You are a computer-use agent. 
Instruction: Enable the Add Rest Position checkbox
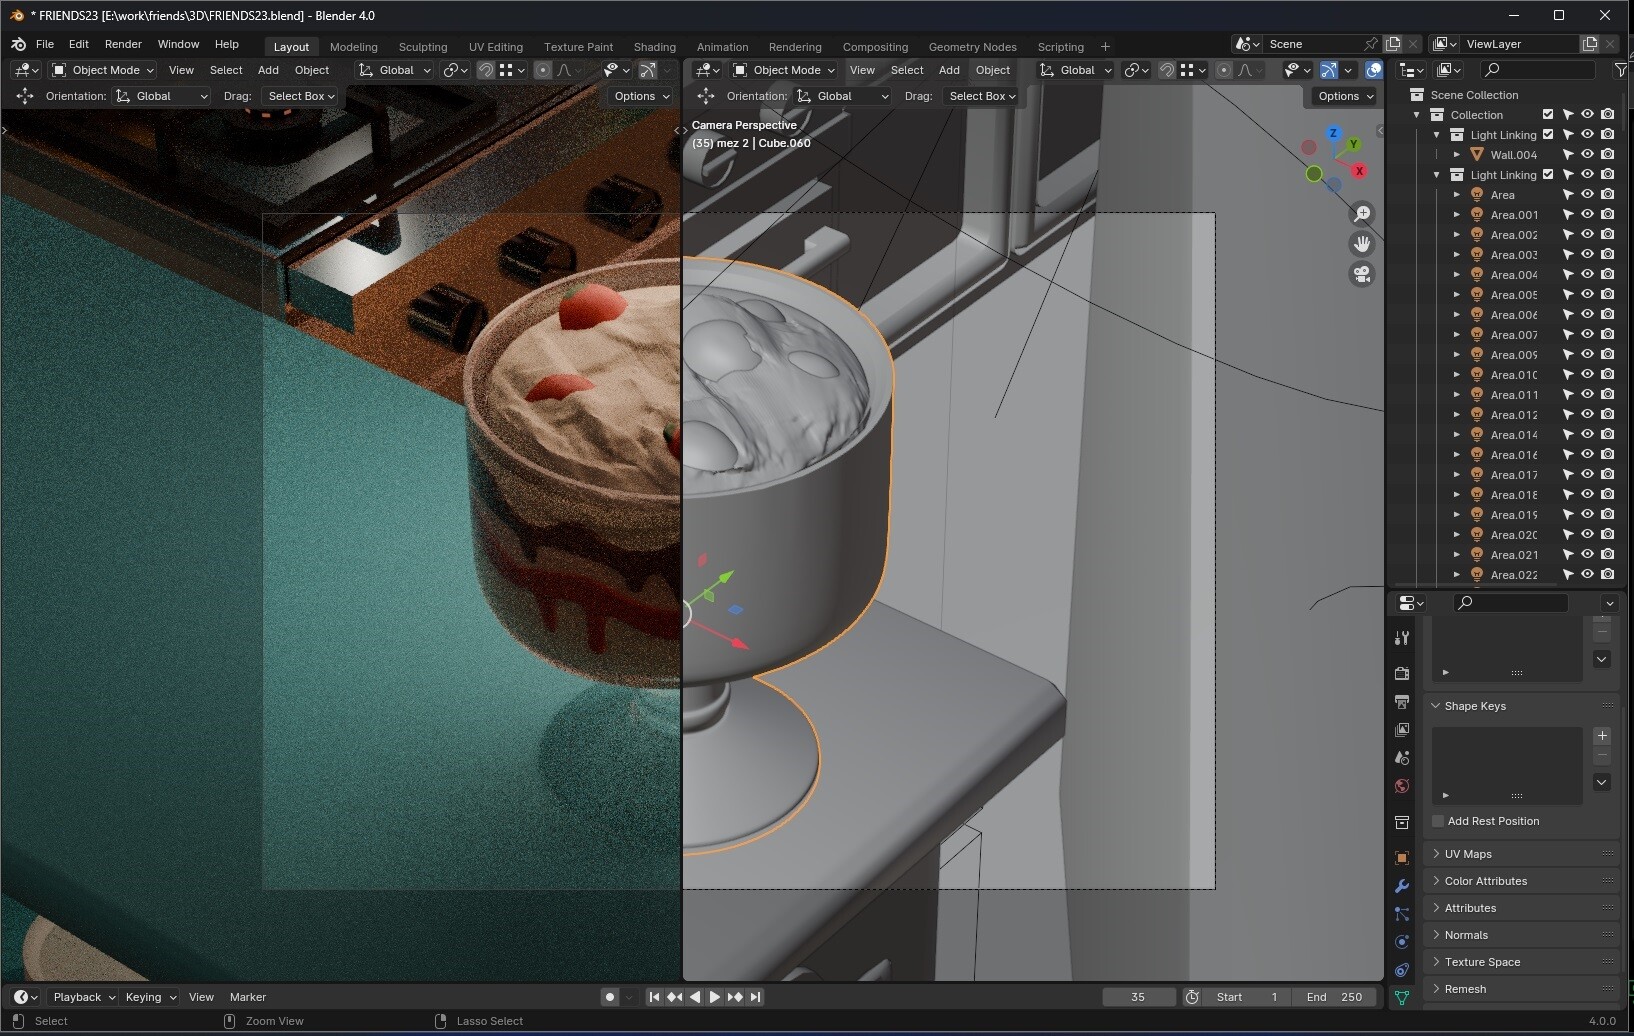(1438, 821)
